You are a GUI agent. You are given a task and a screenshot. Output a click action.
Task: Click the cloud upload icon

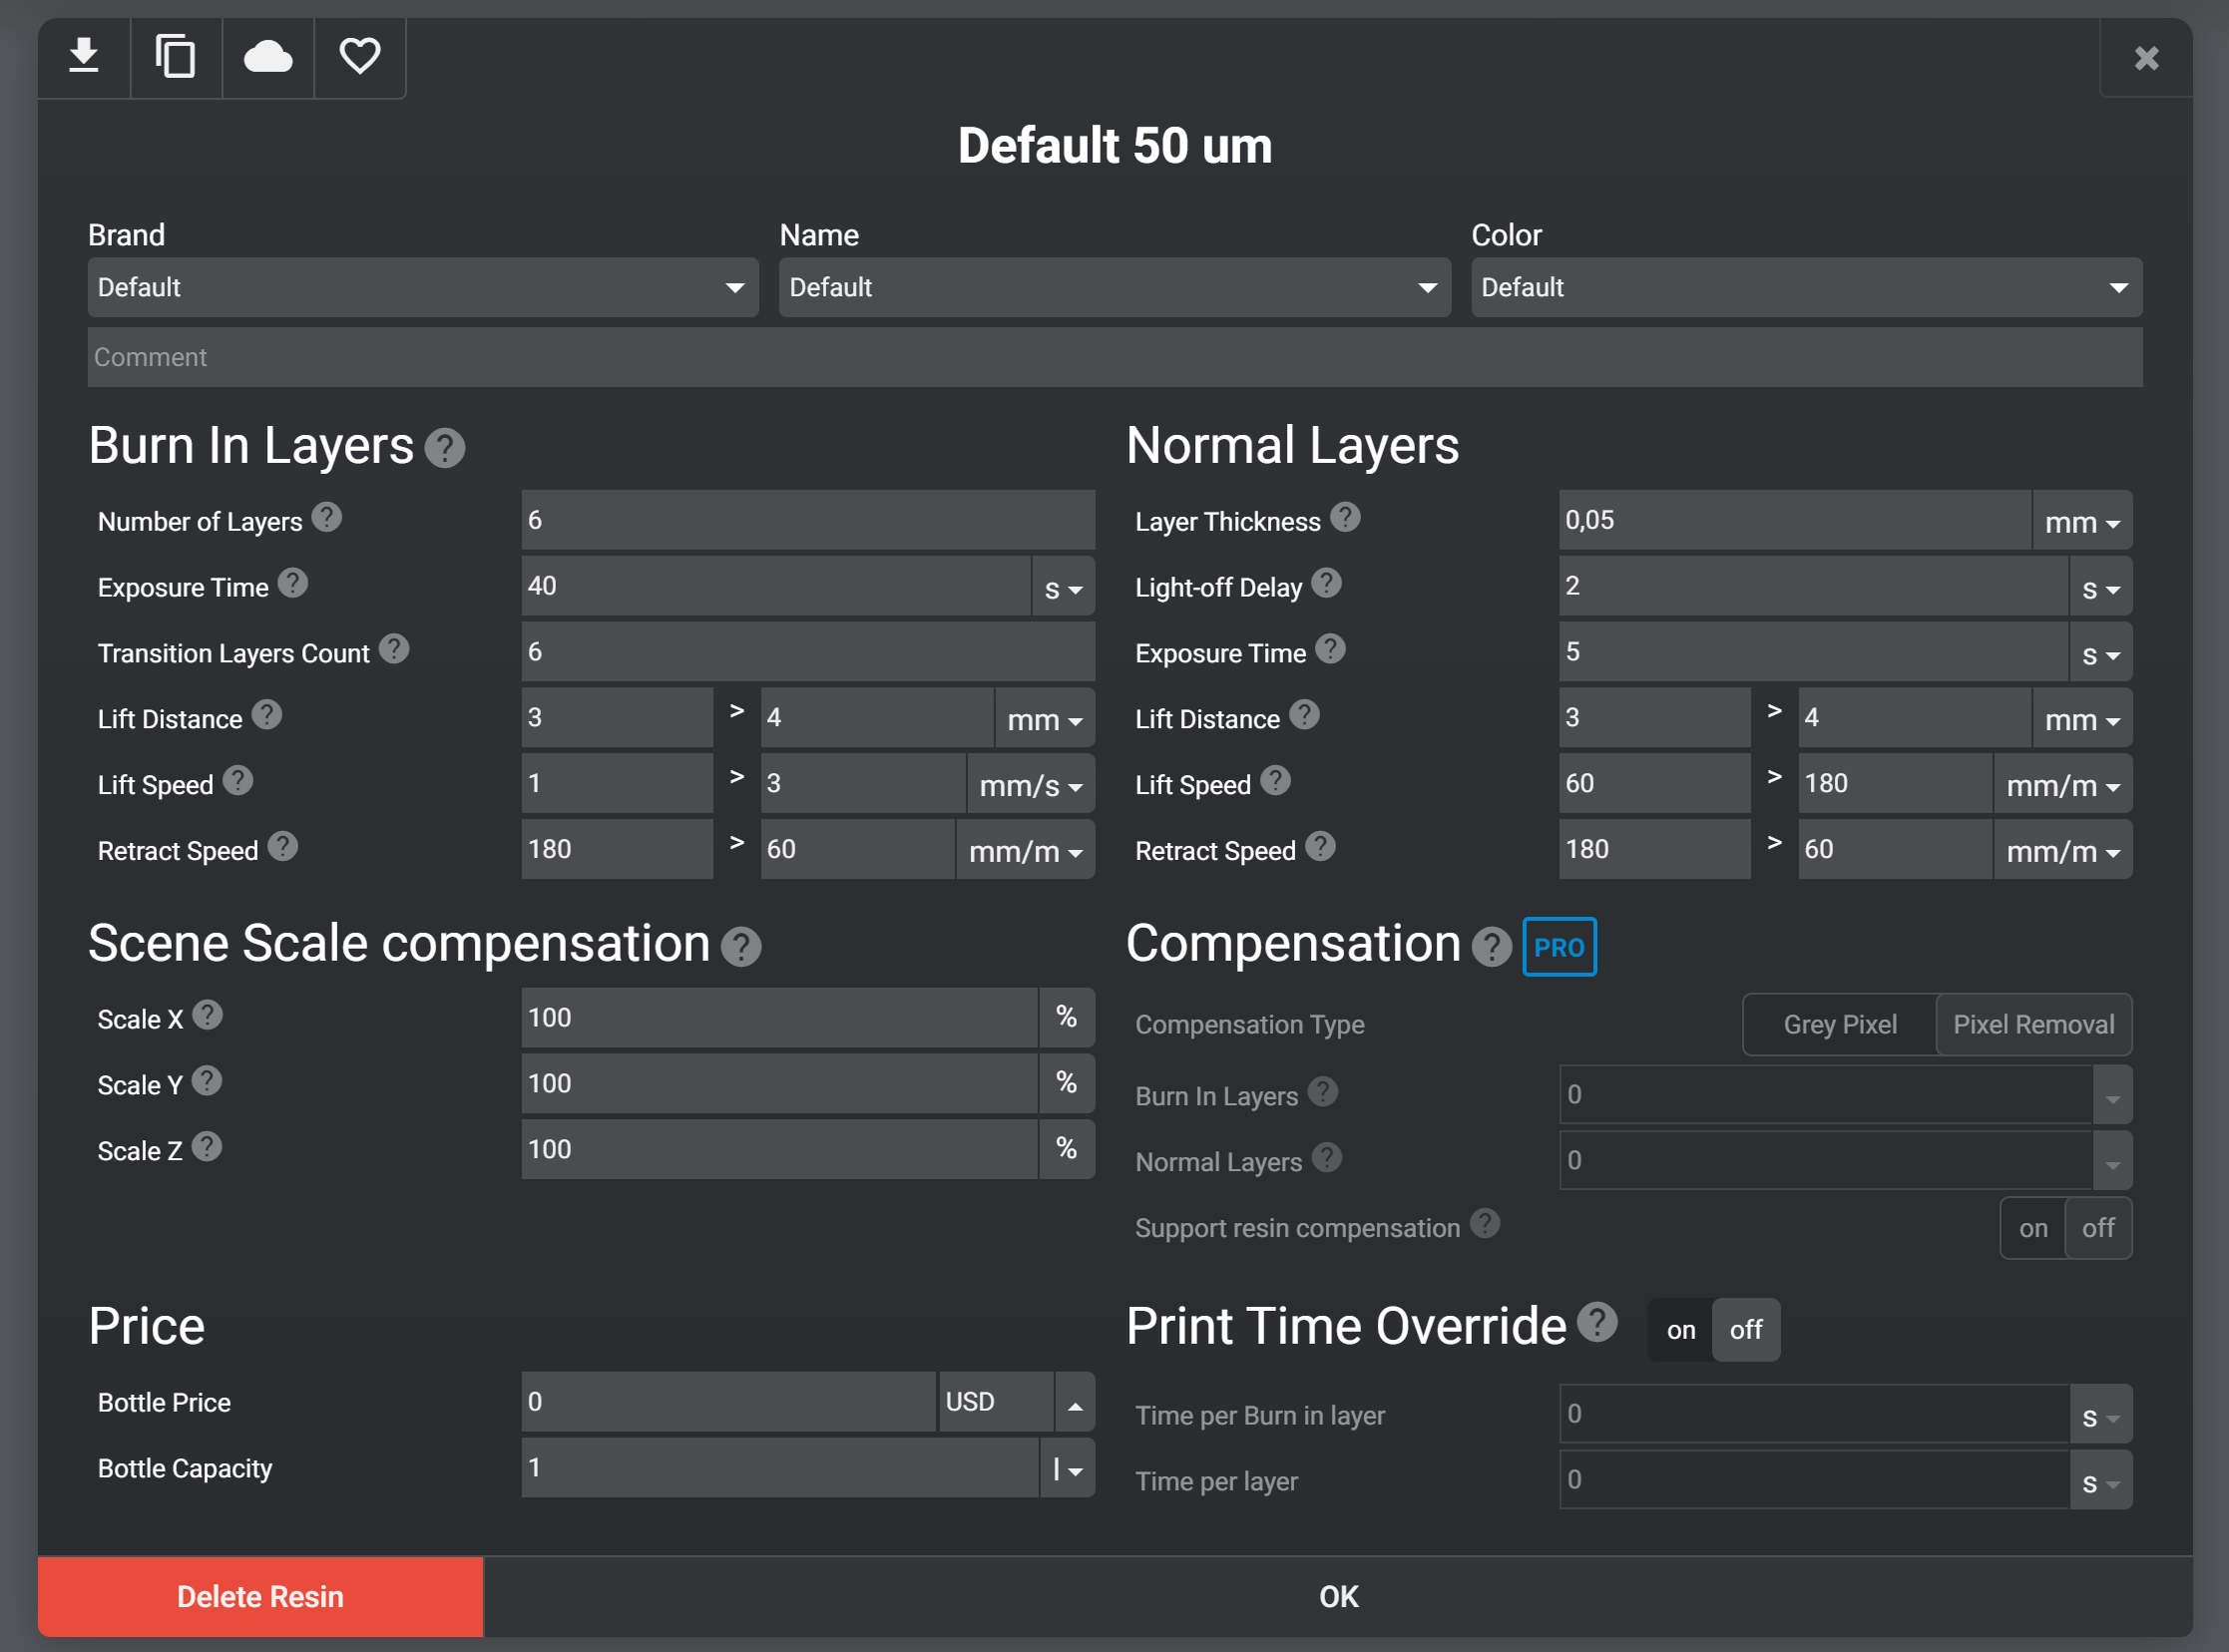pos(268,56)
